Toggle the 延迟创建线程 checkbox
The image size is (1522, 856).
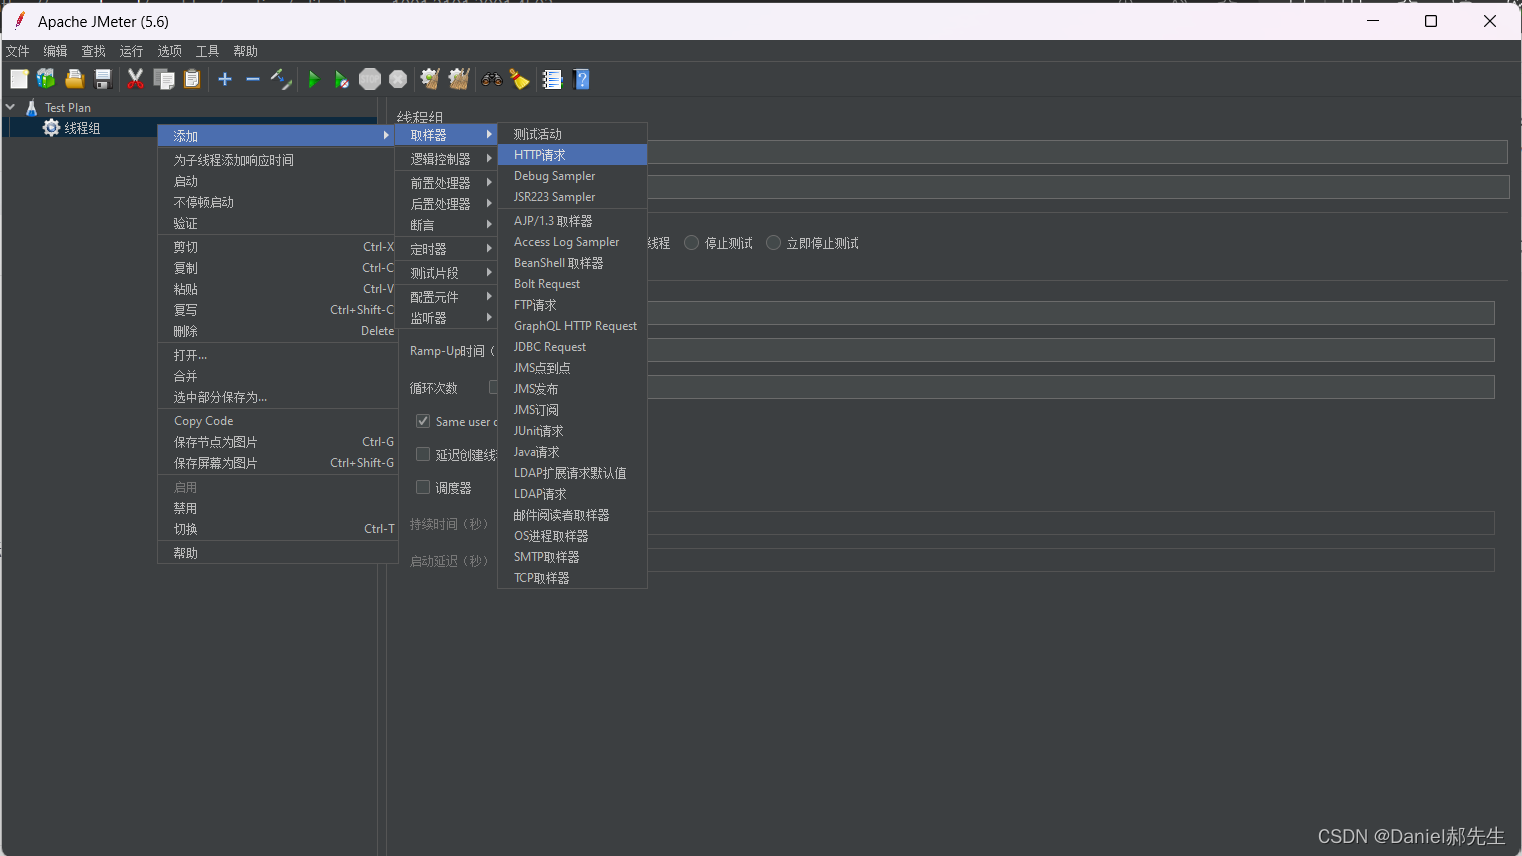tap(423, 454)
